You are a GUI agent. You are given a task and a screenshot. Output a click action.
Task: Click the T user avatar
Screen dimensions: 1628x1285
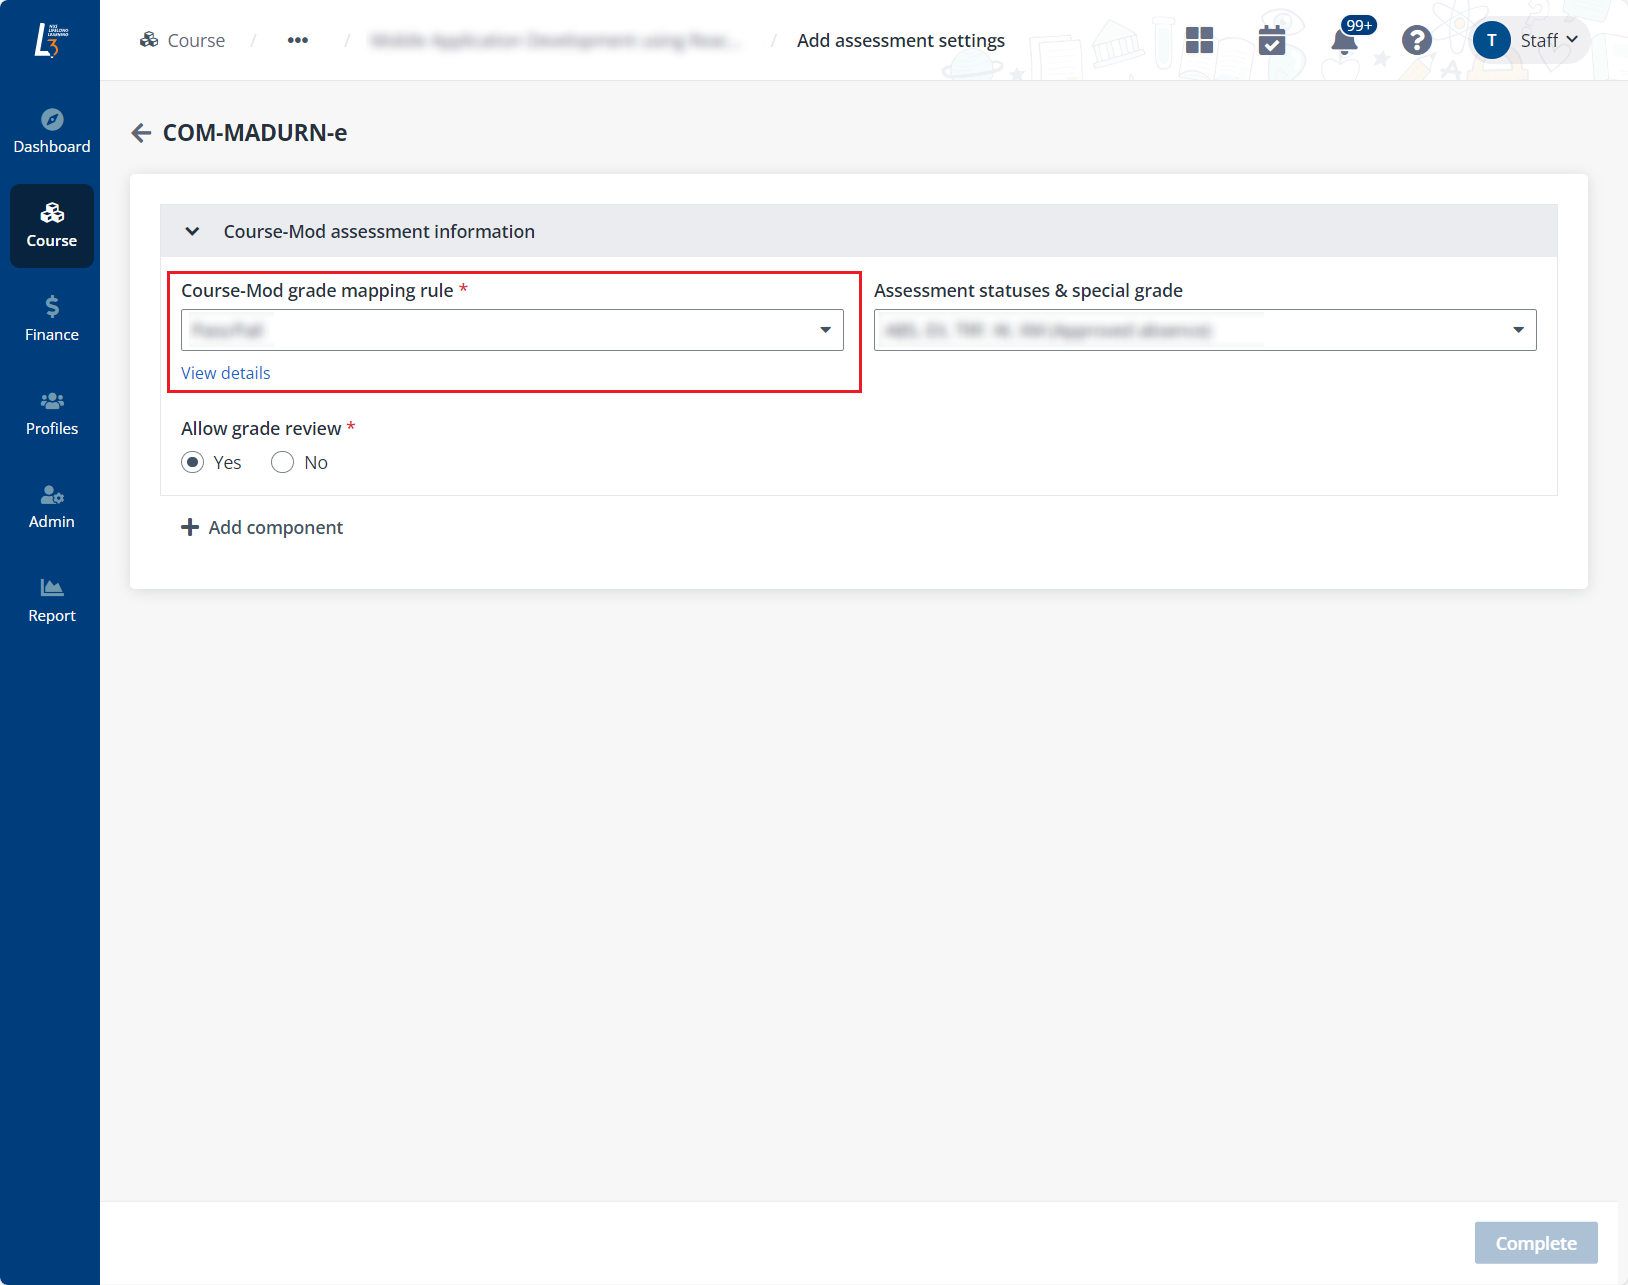point(1491,40)
